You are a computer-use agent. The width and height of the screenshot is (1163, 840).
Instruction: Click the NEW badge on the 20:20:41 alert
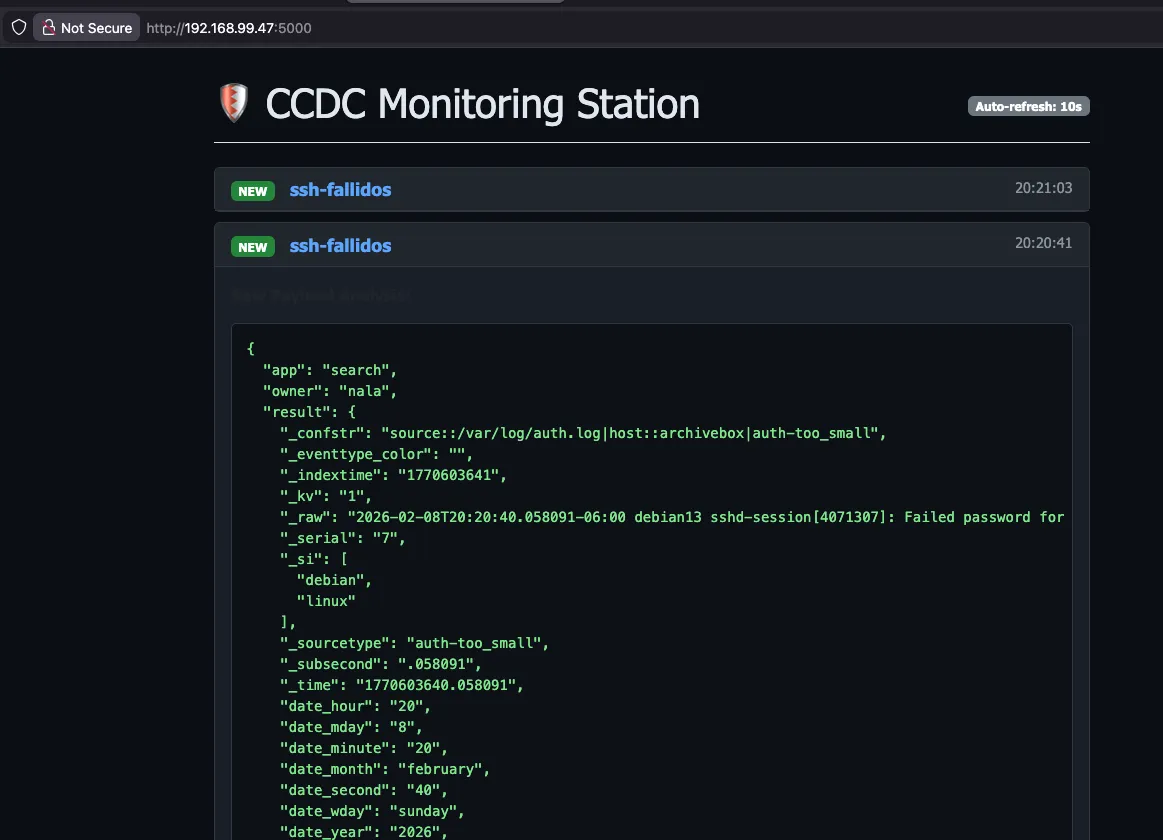coord(253,247)
